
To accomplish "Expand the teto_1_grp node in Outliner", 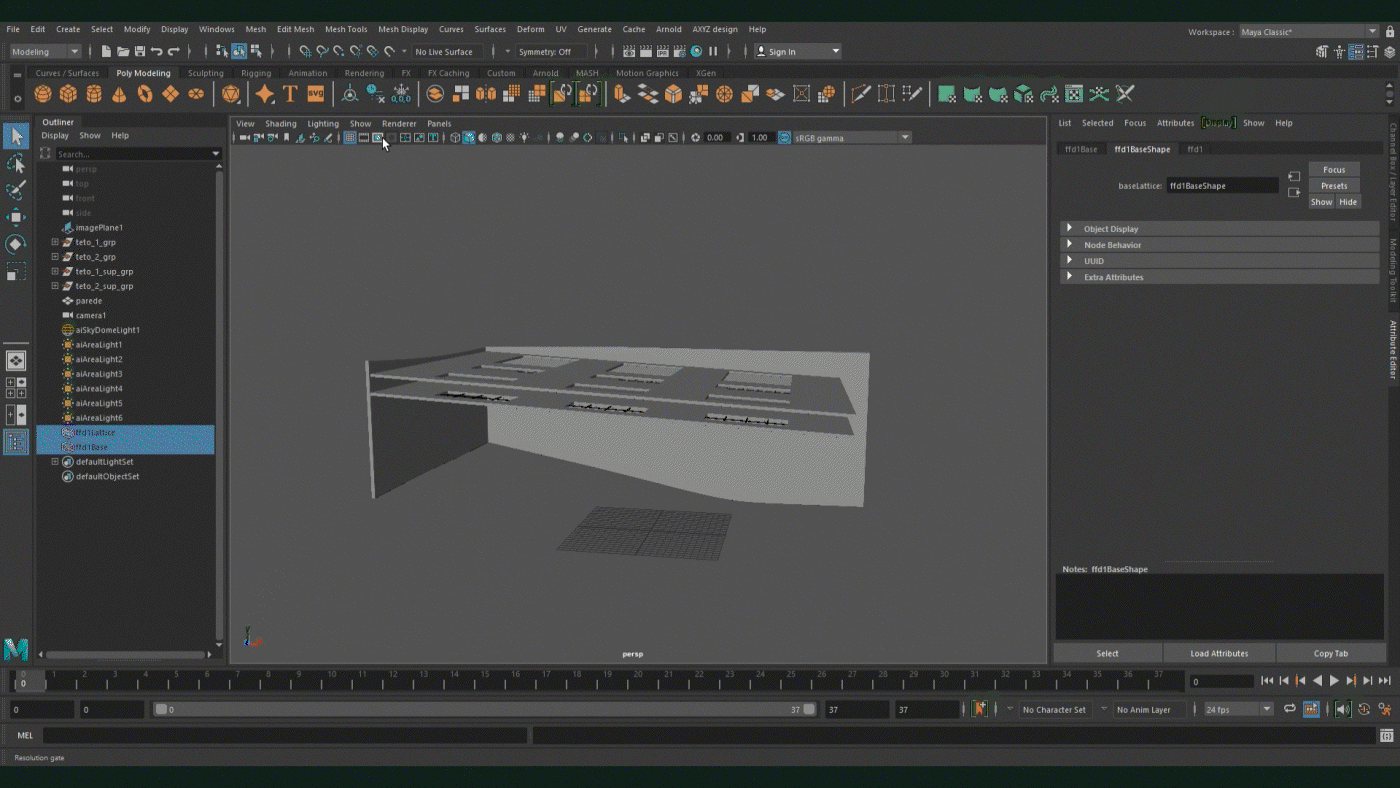I will [55, 242].
